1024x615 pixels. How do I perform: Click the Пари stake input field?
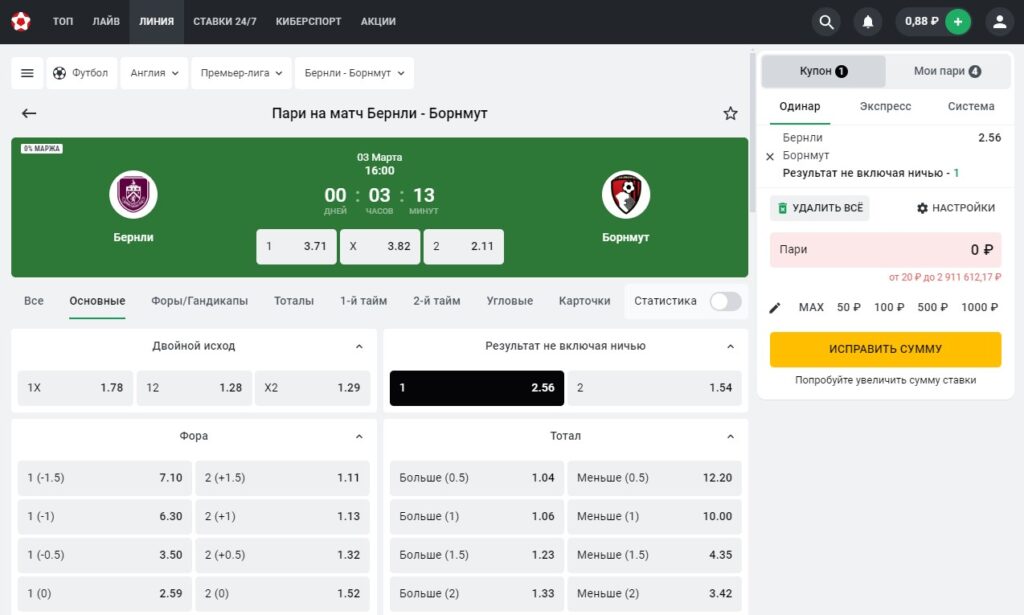point(885,249)
